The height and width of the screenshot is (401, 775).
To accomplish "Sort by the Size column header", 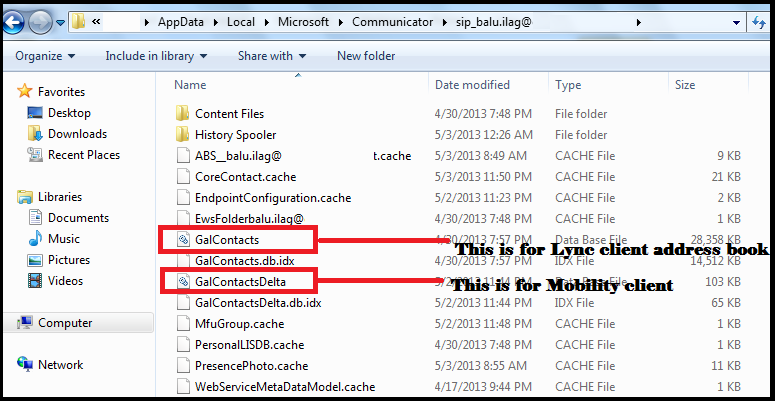I will 685,85.
